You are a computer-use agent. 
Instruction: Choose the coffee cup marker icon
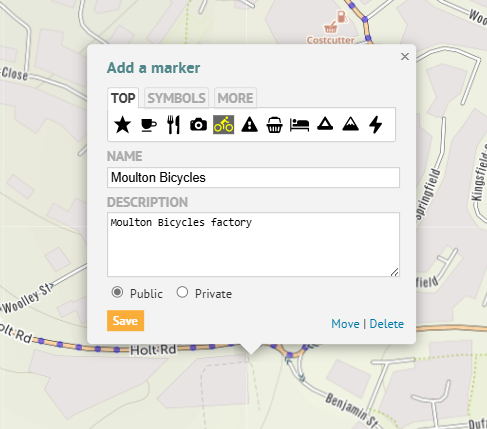click(x=148, y=125)
